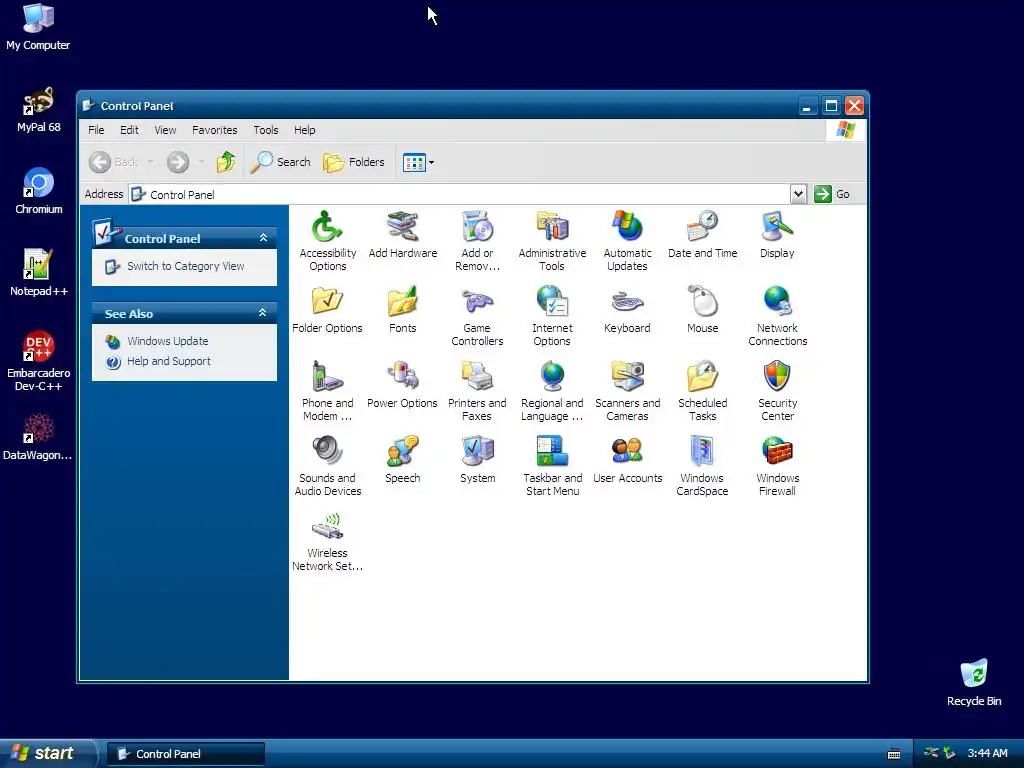Open the Favorites menu
1024x768 pixels.
coord(214,130)
